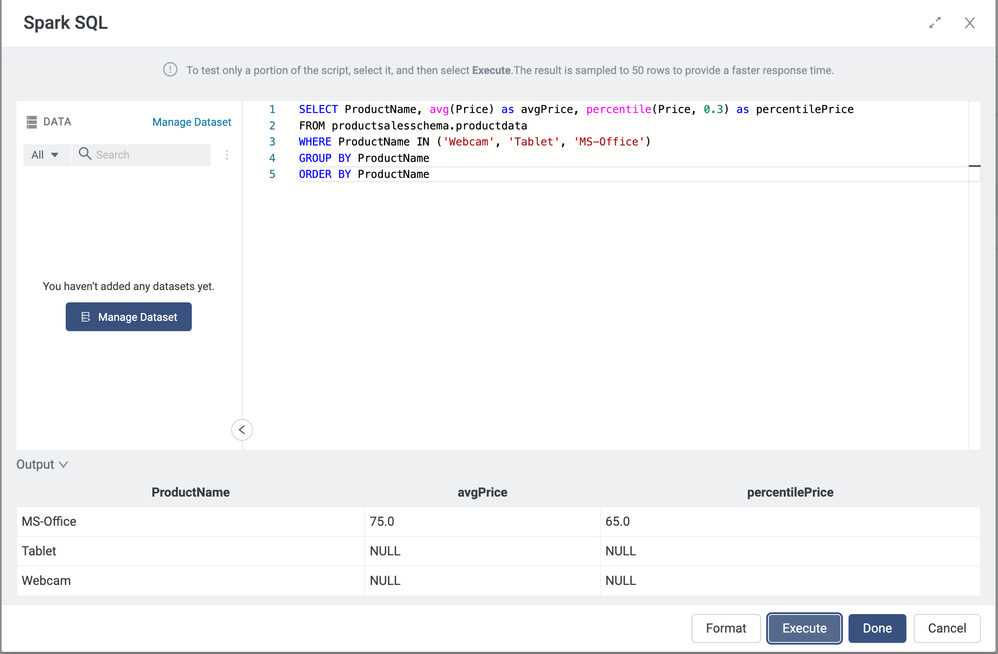The width and height of the screenshot is (998, 654).
Task: Collapse the data panel with the chevron
Action: tap(242, 430)
